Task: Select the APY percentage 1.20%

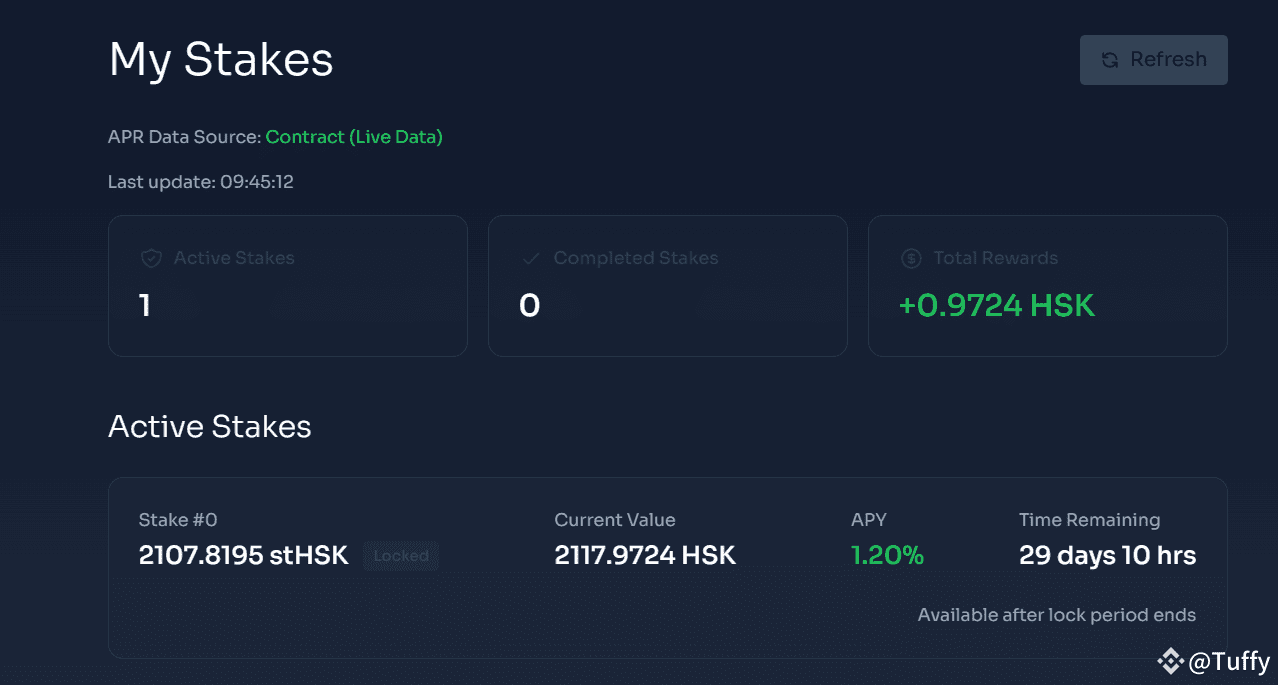Action: pyautogui.click(x=886, y=555)
